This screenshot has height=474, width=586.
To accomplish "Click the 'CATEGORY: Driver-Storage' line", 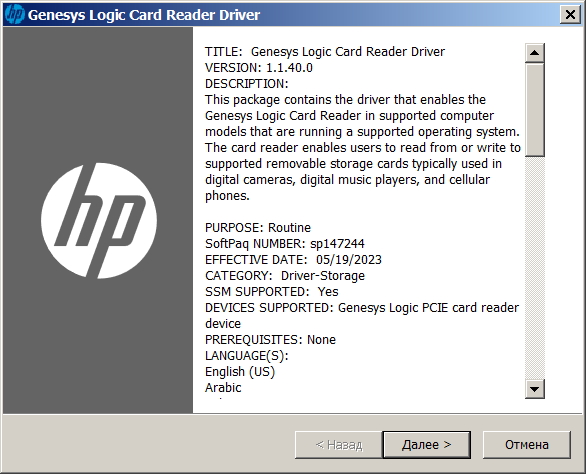I will [x=285, y=276].
